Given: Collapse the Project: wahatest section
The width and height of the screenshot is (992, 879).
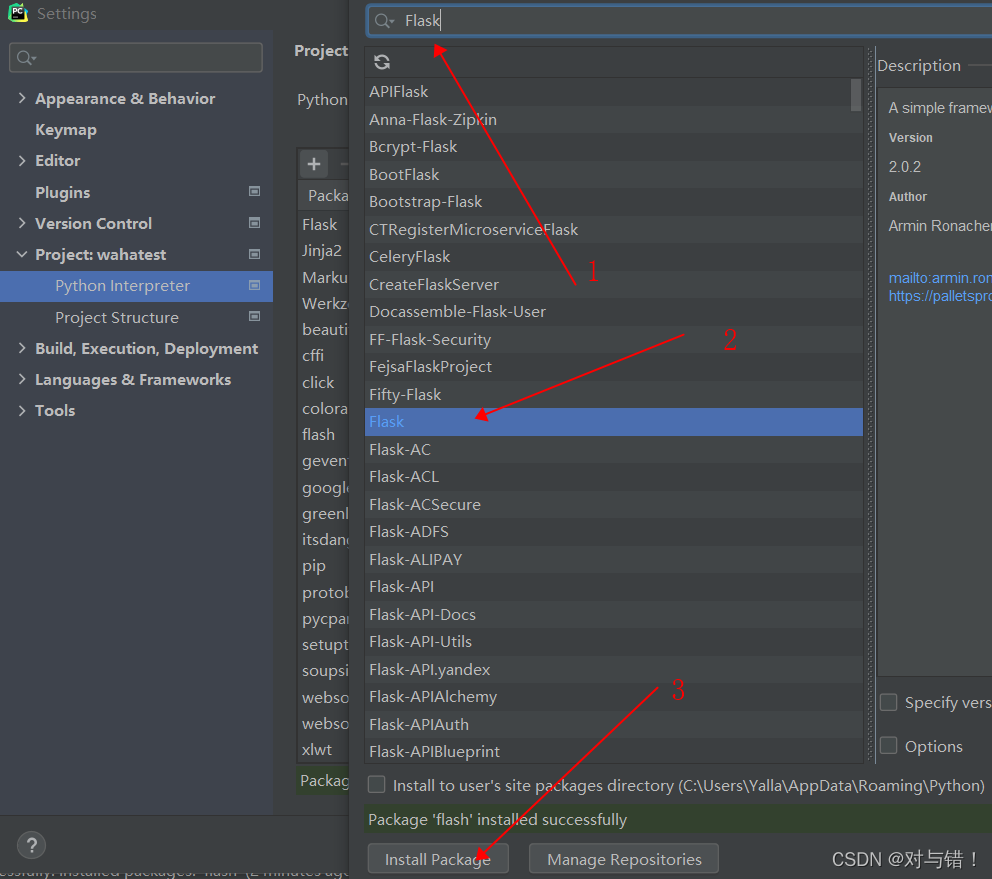Looking at the screenshot, I should [22, 254].
